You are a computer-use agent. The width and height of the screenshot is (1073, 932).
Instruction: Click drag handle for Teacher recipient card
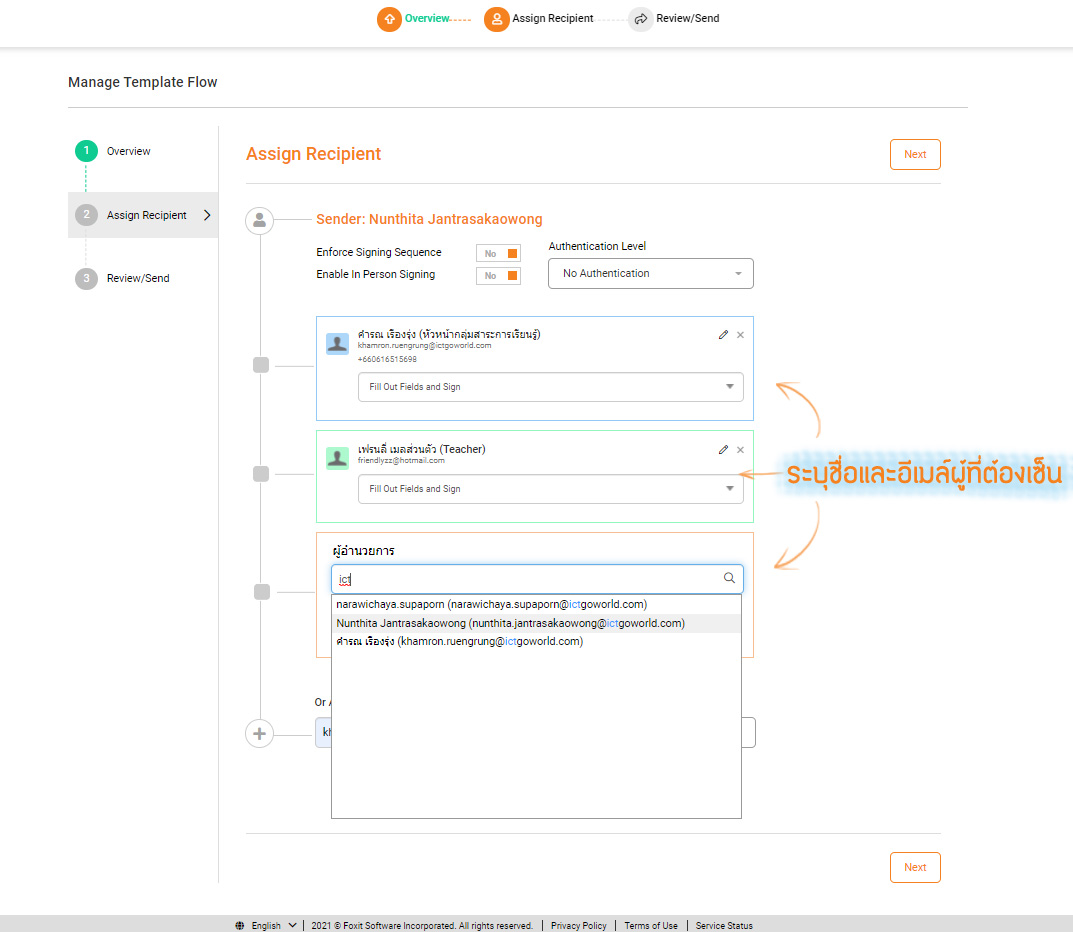(x=261, y=474)
